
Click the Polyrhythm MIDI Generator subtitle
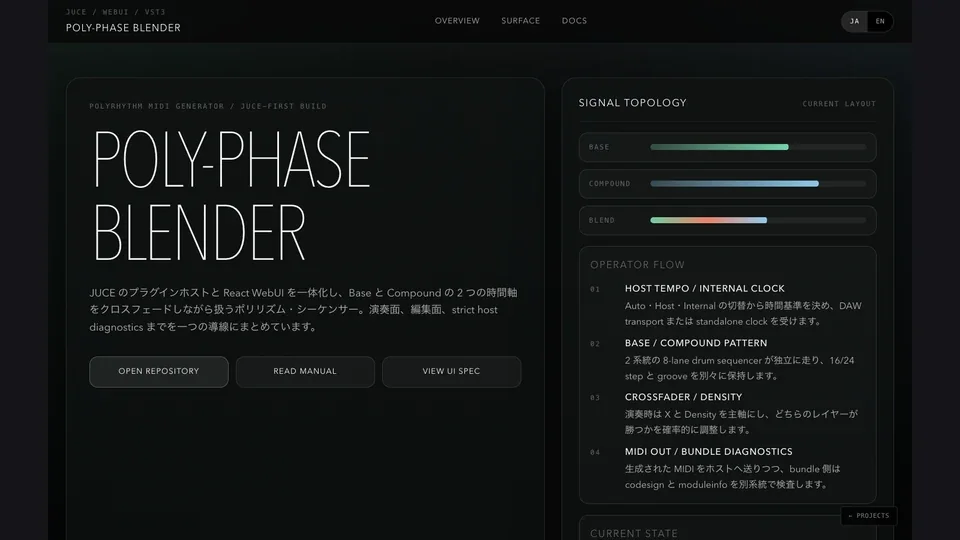coord(208,106)
